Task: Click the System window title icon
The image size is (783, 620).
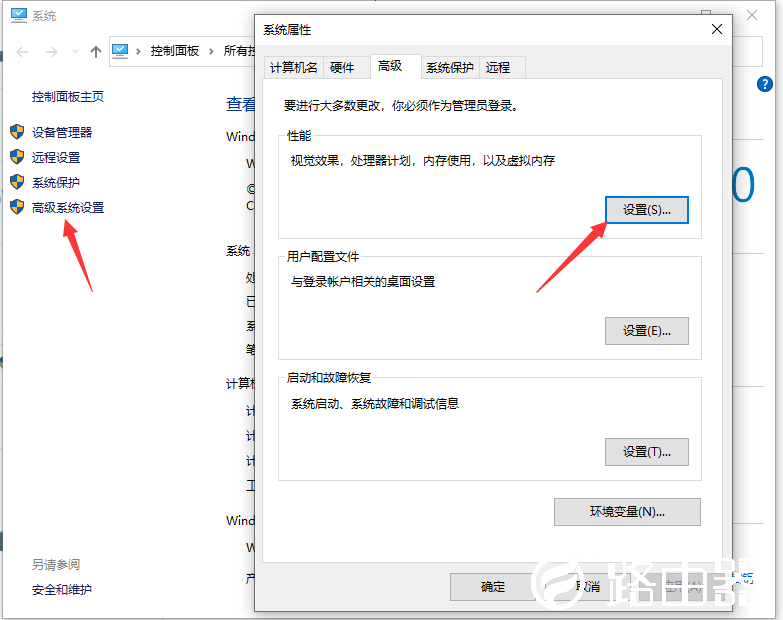Action: [19, 15]
